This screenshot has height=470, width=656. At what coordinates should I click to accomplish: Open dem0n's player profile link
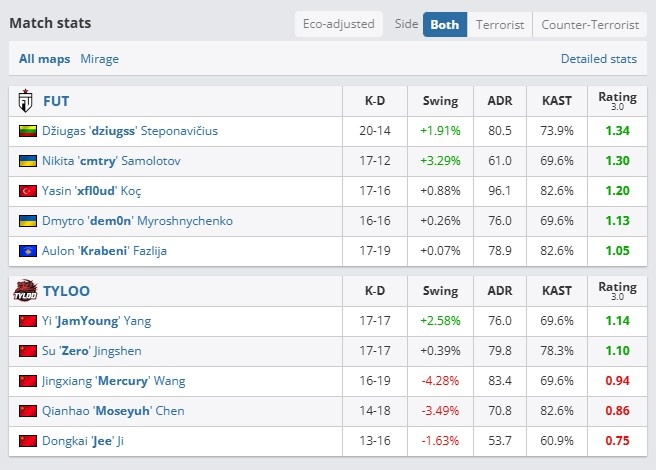[137, 221]
